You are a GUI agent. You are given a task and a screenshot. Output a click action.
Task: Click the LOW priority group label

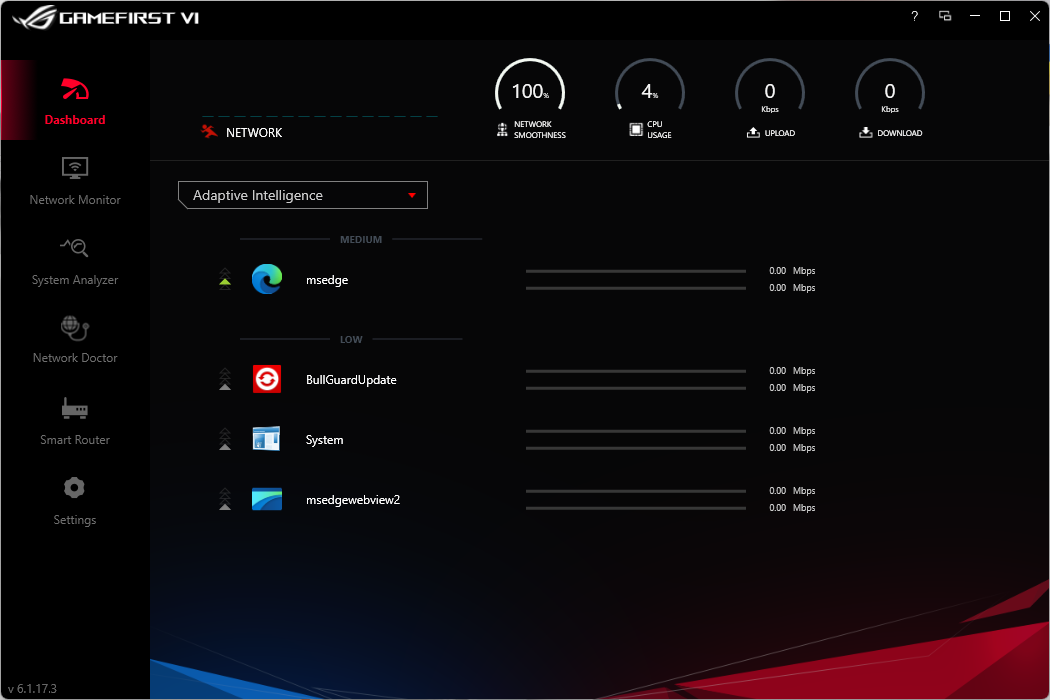click(x=351, y=340)
